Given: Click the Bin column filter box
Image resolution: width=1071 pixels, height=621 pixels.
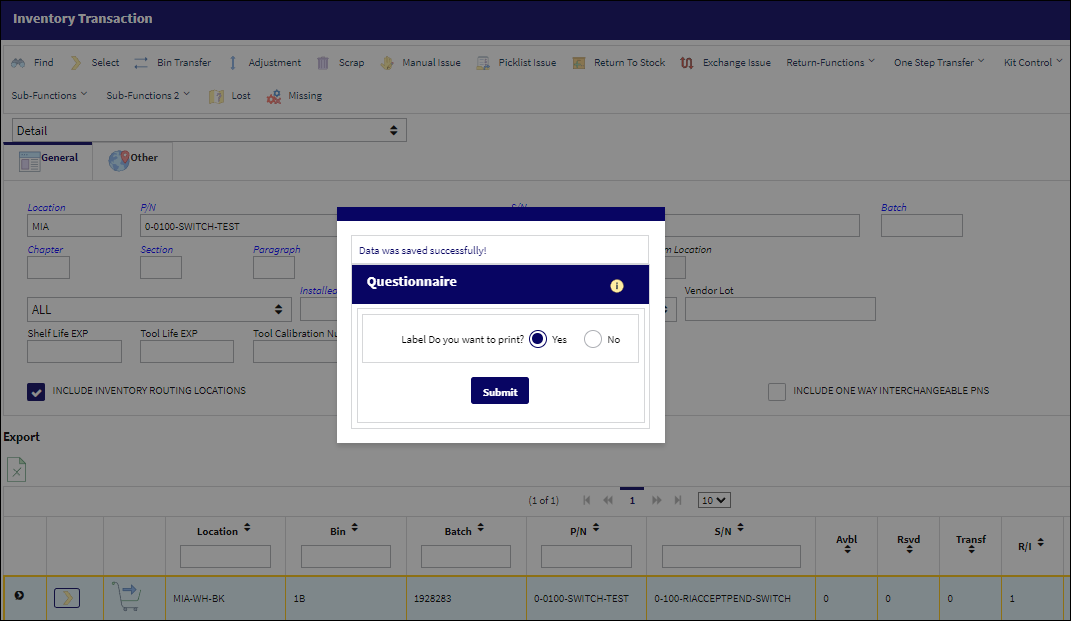Looking at the screenshot, I should click(x=346, y=556).
